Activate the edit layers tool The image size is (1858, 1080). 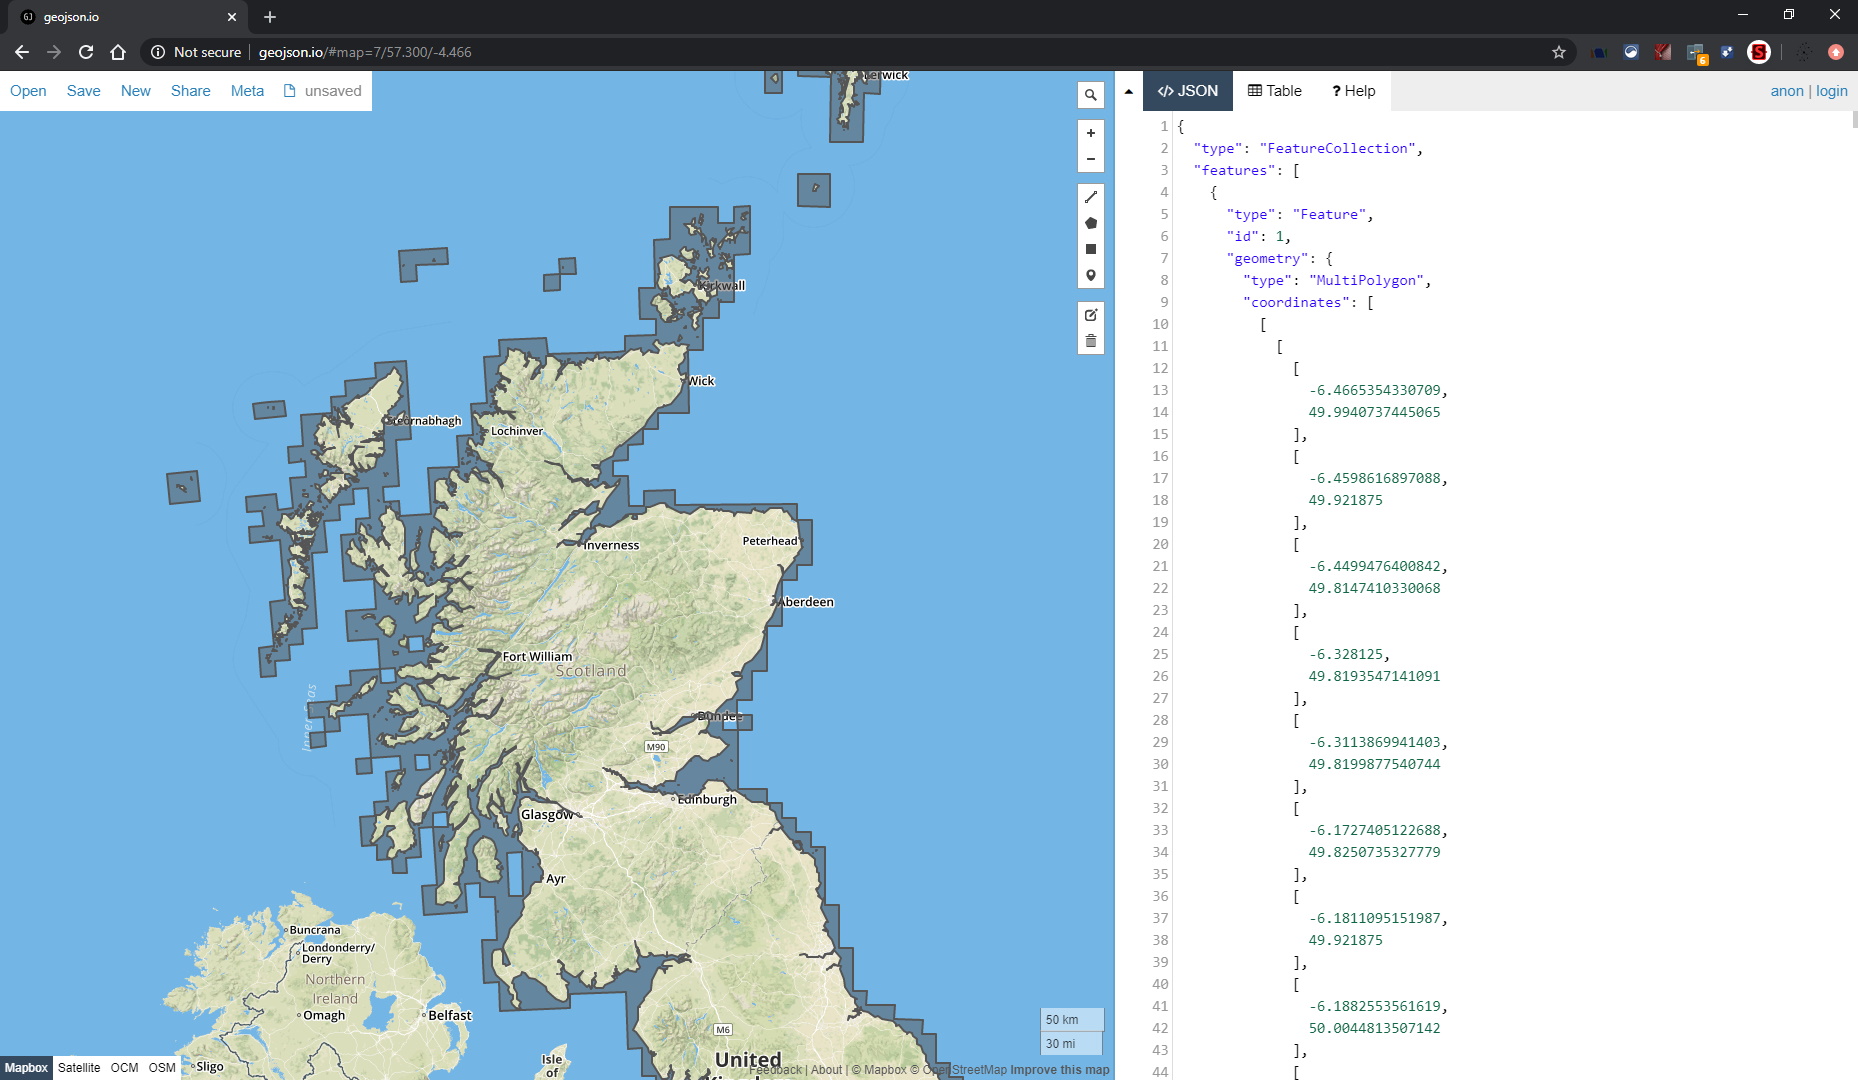pyautogui.click(x=1091, y=315)
